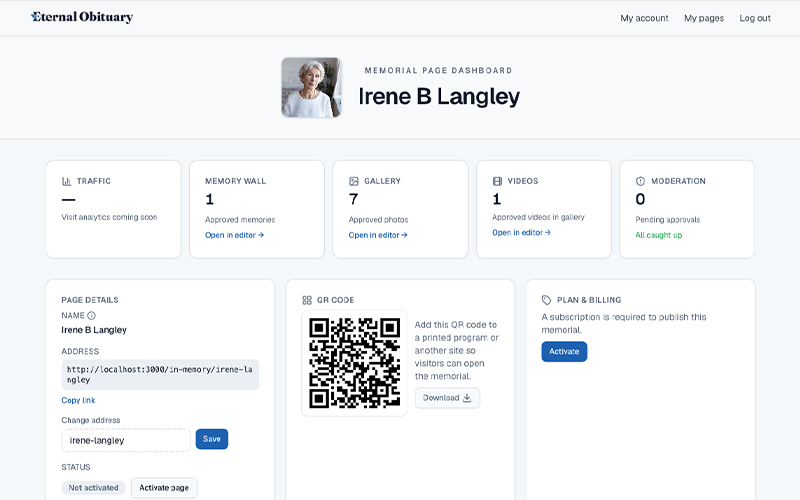Focus the Change address input field
This screenshot has height=500, width=800.
(126, 440)
